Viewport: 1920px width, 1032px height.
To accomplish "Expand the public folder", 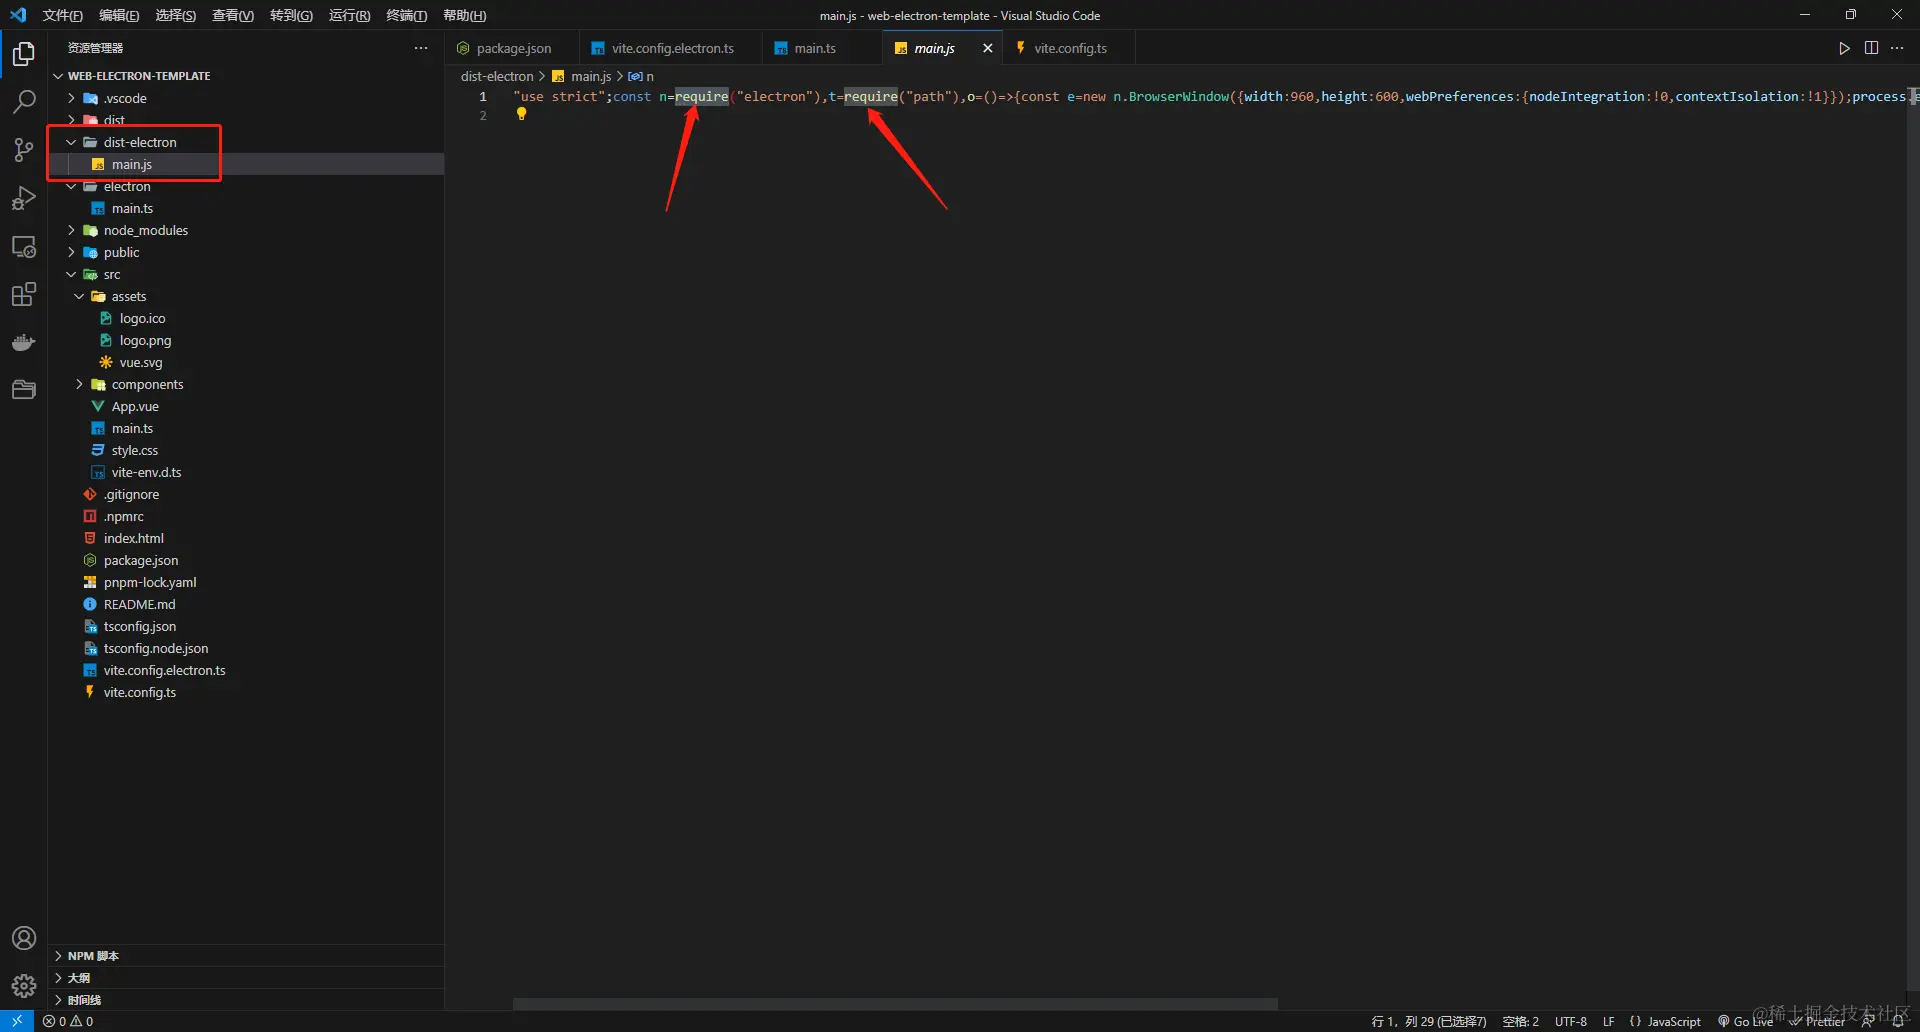I will click(246, 252).
